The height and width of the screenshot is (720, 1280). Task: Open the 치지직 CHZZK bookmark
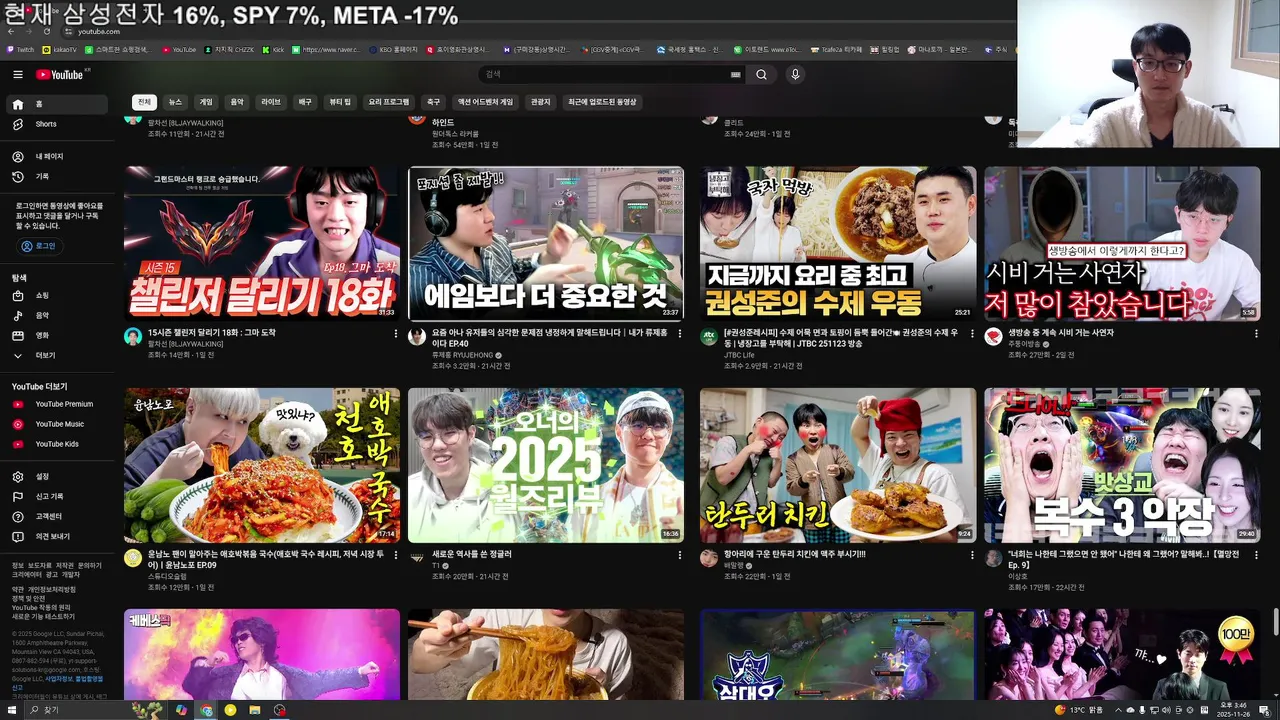(229, 49)
